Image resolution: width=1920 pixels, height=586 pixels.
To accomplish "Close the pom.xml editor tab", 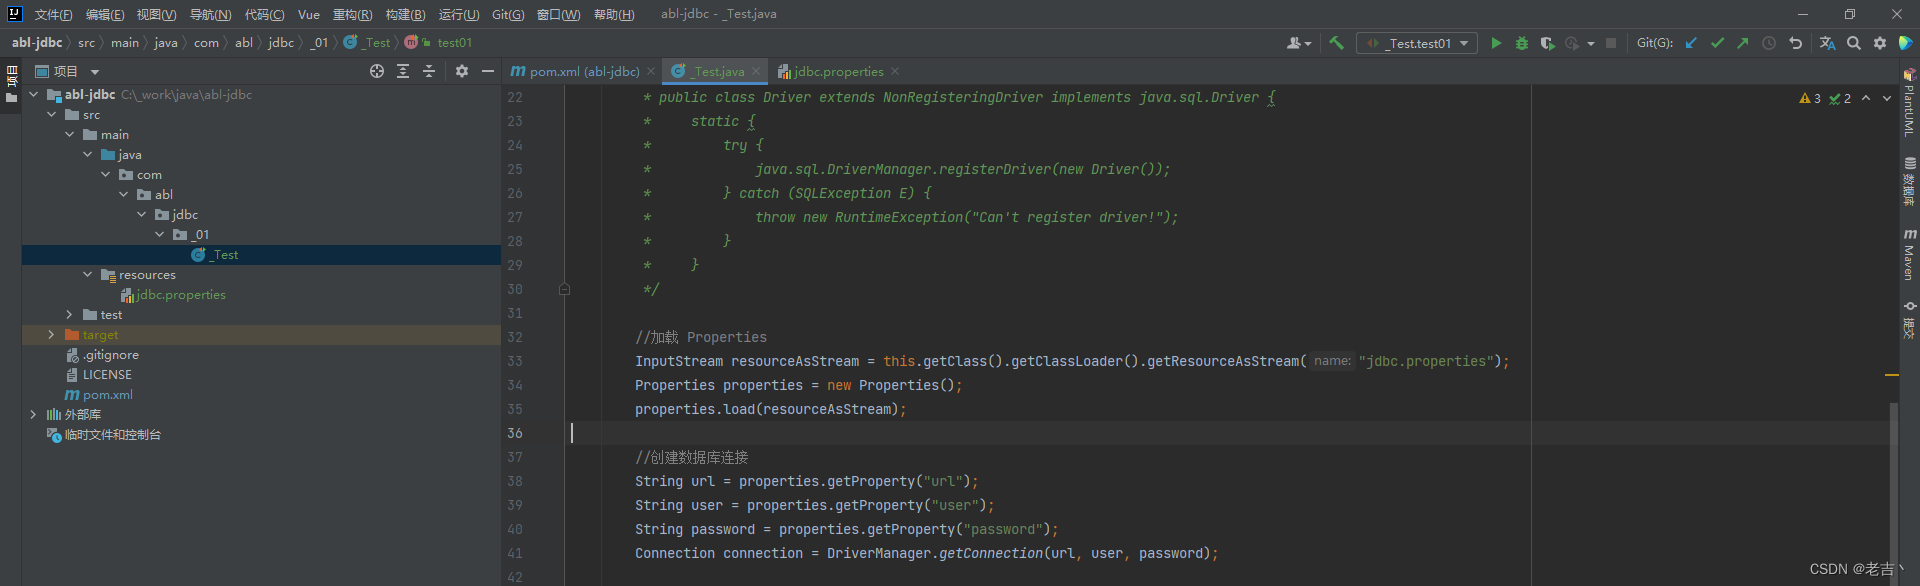I will point(651,71).
